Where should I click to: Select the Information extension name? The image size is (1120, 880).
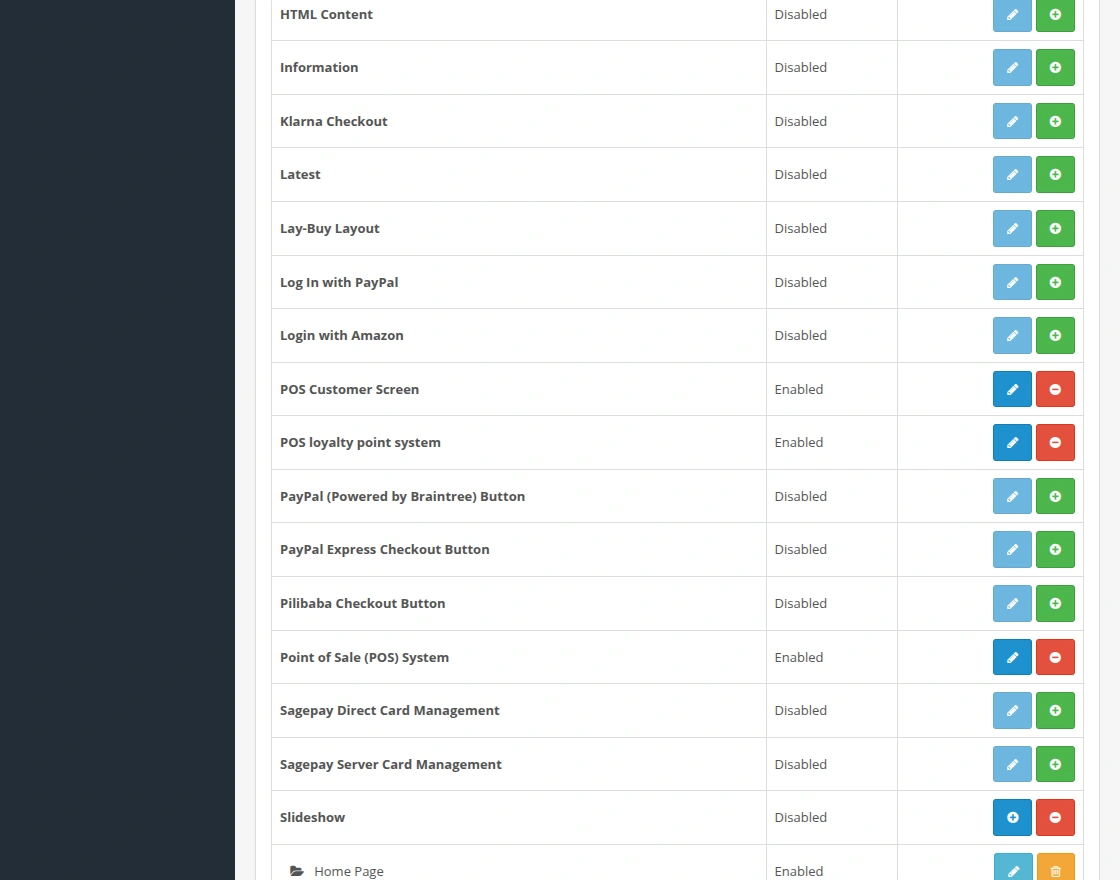click(x=319, y=67)
